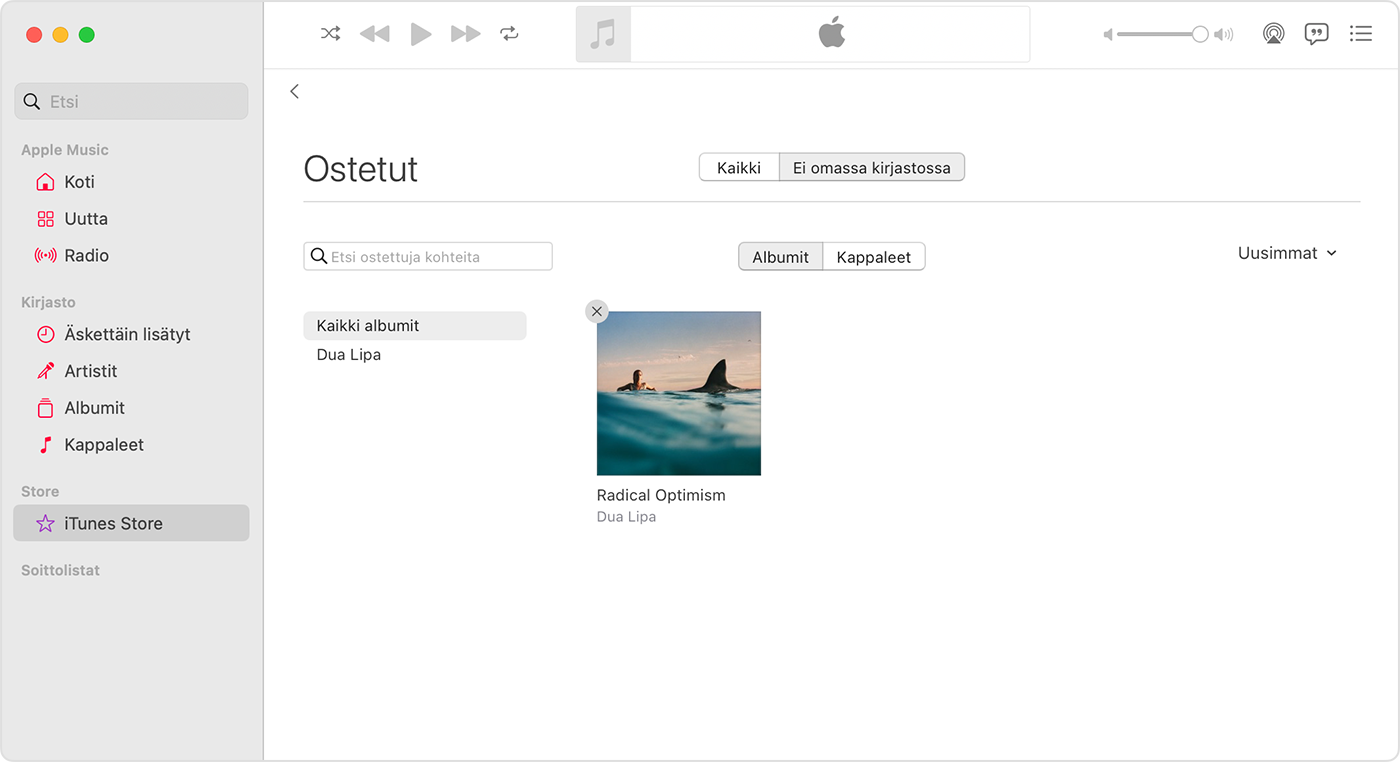Switch purchases filter to Kaikki
1400x762 pixels.
pyautogui.click(x=739, y=167)
